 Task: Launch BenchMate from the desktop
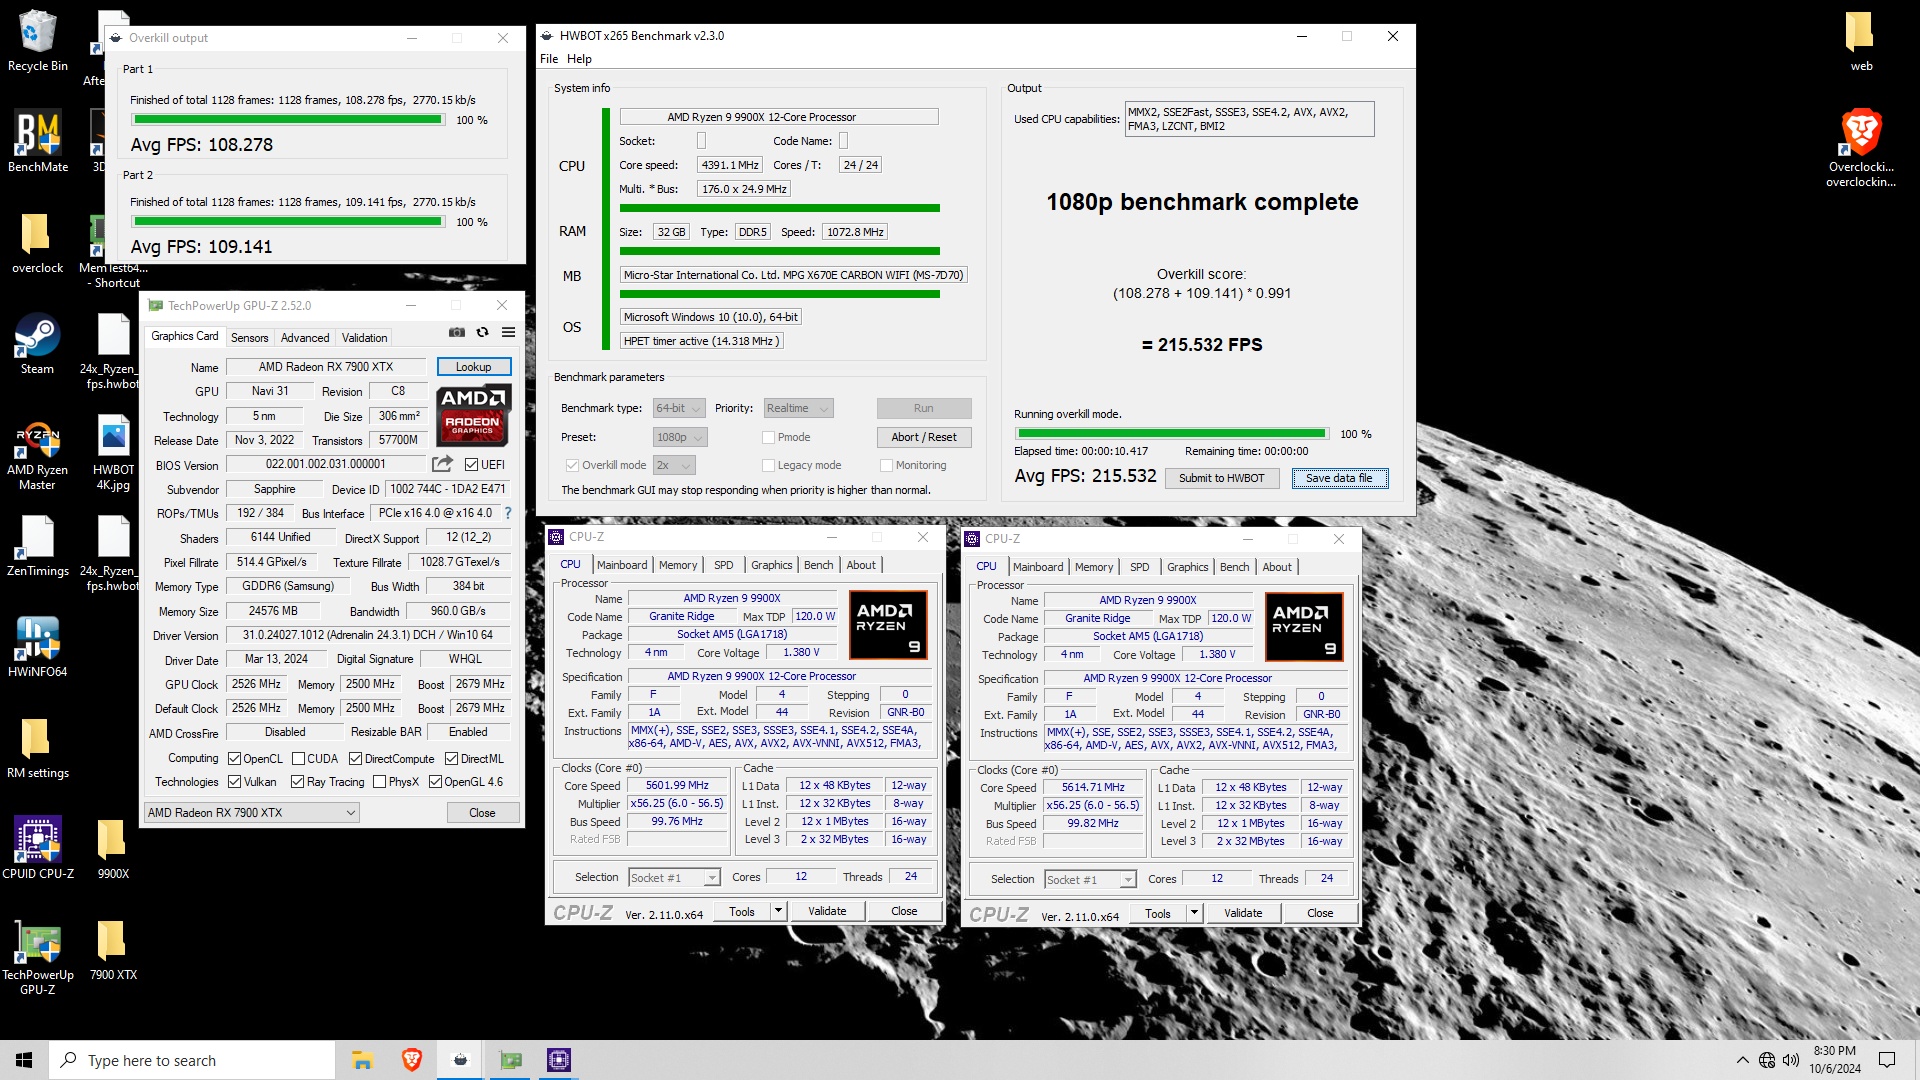(37, 141)
